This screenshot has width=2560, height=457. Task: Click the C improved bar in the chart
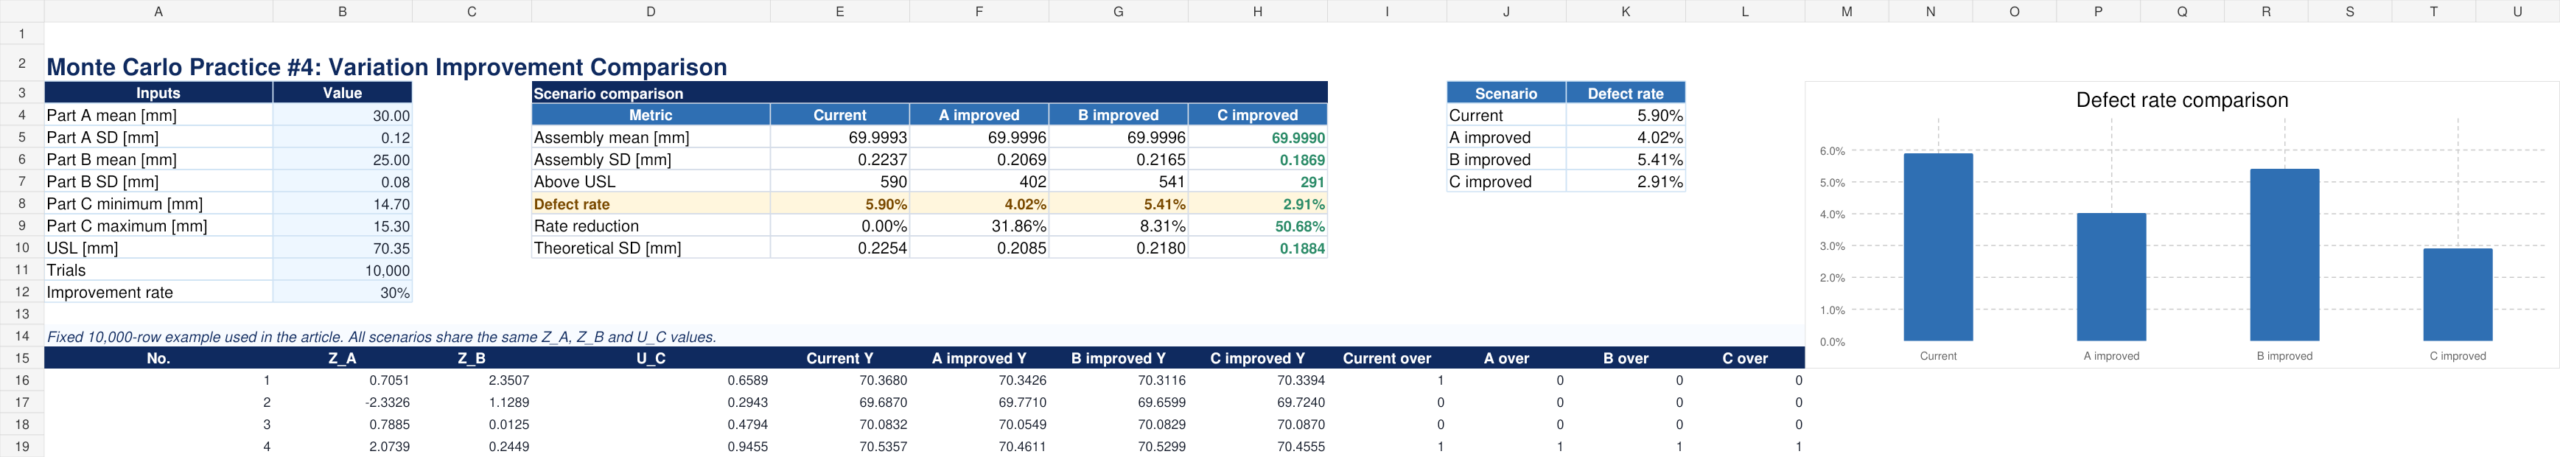tap(2457, 295)
